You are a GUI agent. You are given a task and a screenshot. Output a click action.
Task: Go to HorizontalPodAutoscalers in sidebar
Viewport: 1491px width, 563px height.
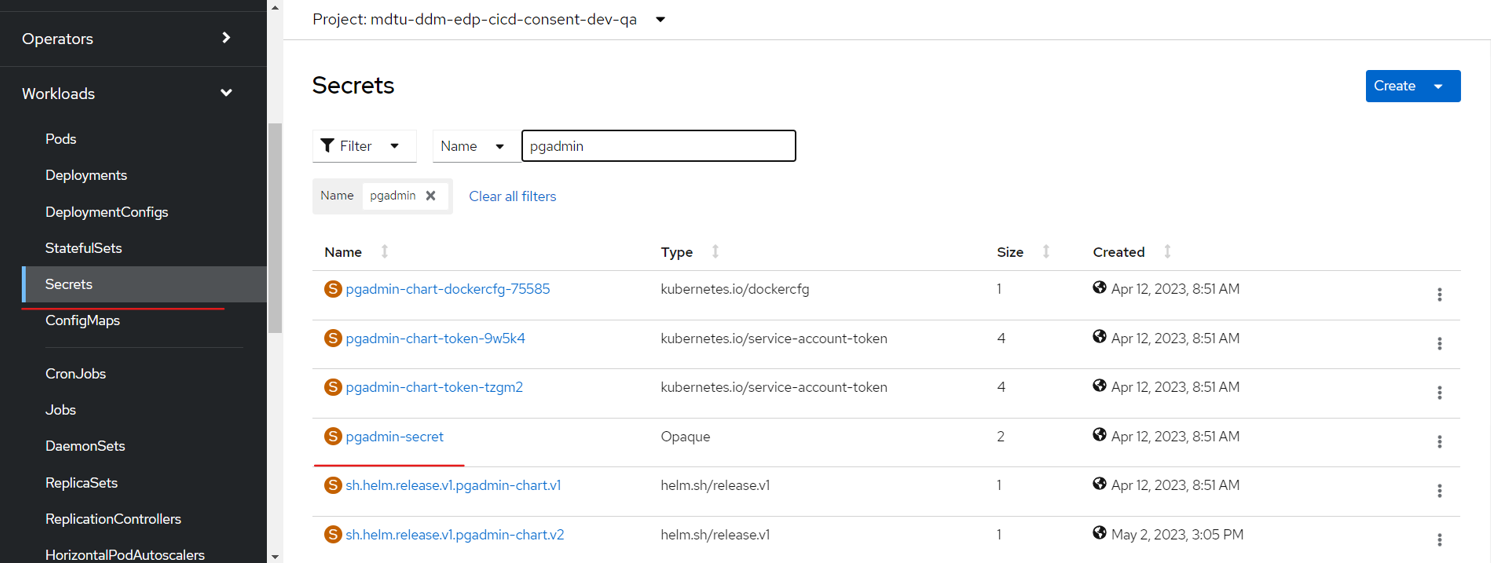[x=125, y=554]
